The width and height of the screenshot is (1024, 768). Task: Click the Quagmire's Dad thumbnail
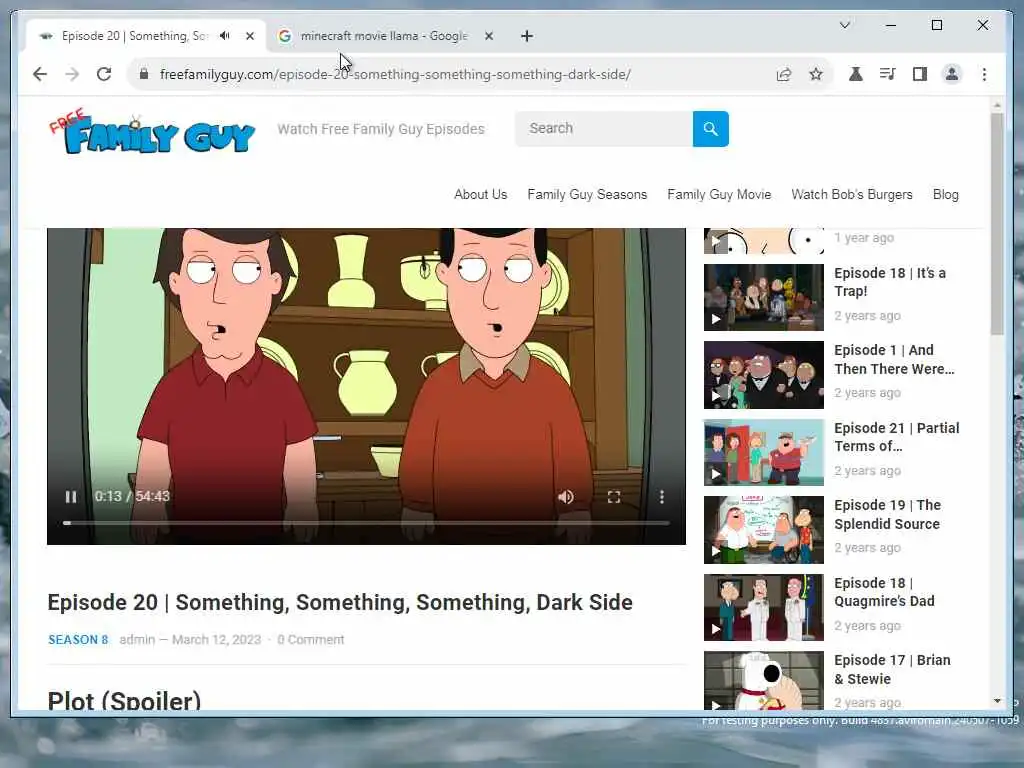[763, 607]
